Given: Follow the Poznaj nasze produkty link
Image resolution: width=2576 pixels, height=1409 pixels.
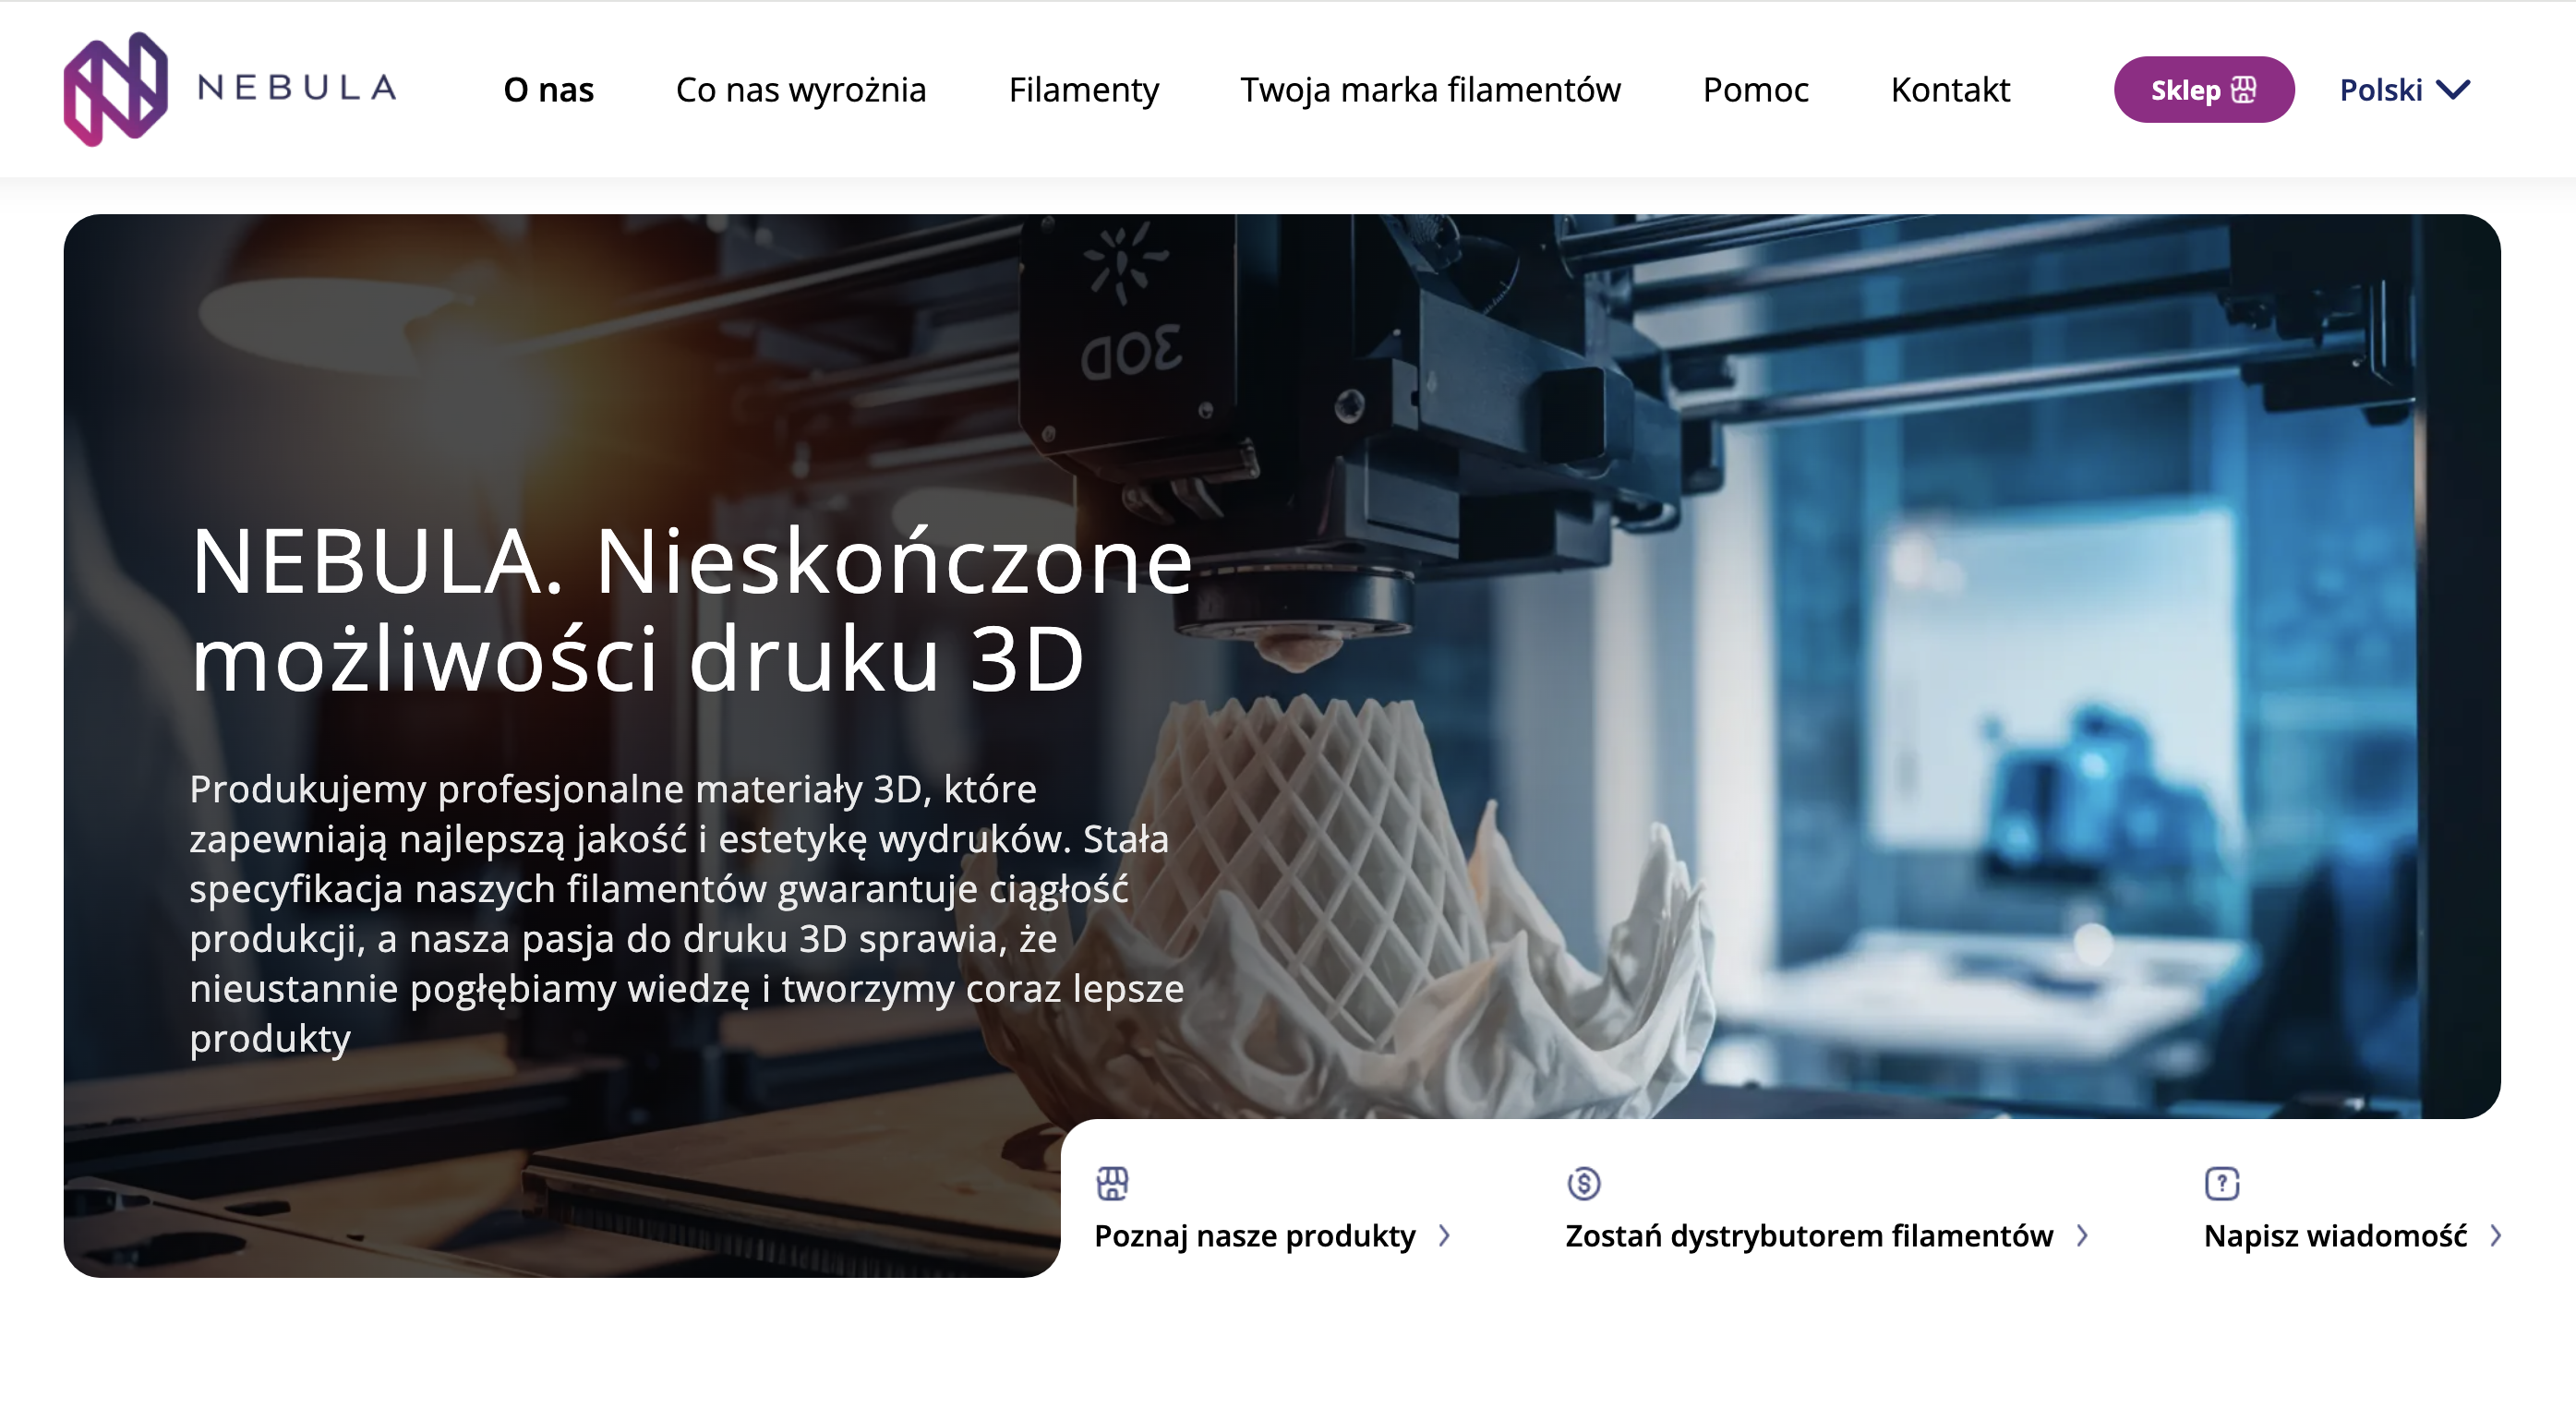Looking at the screenshot, I should pos(1255,1236).
